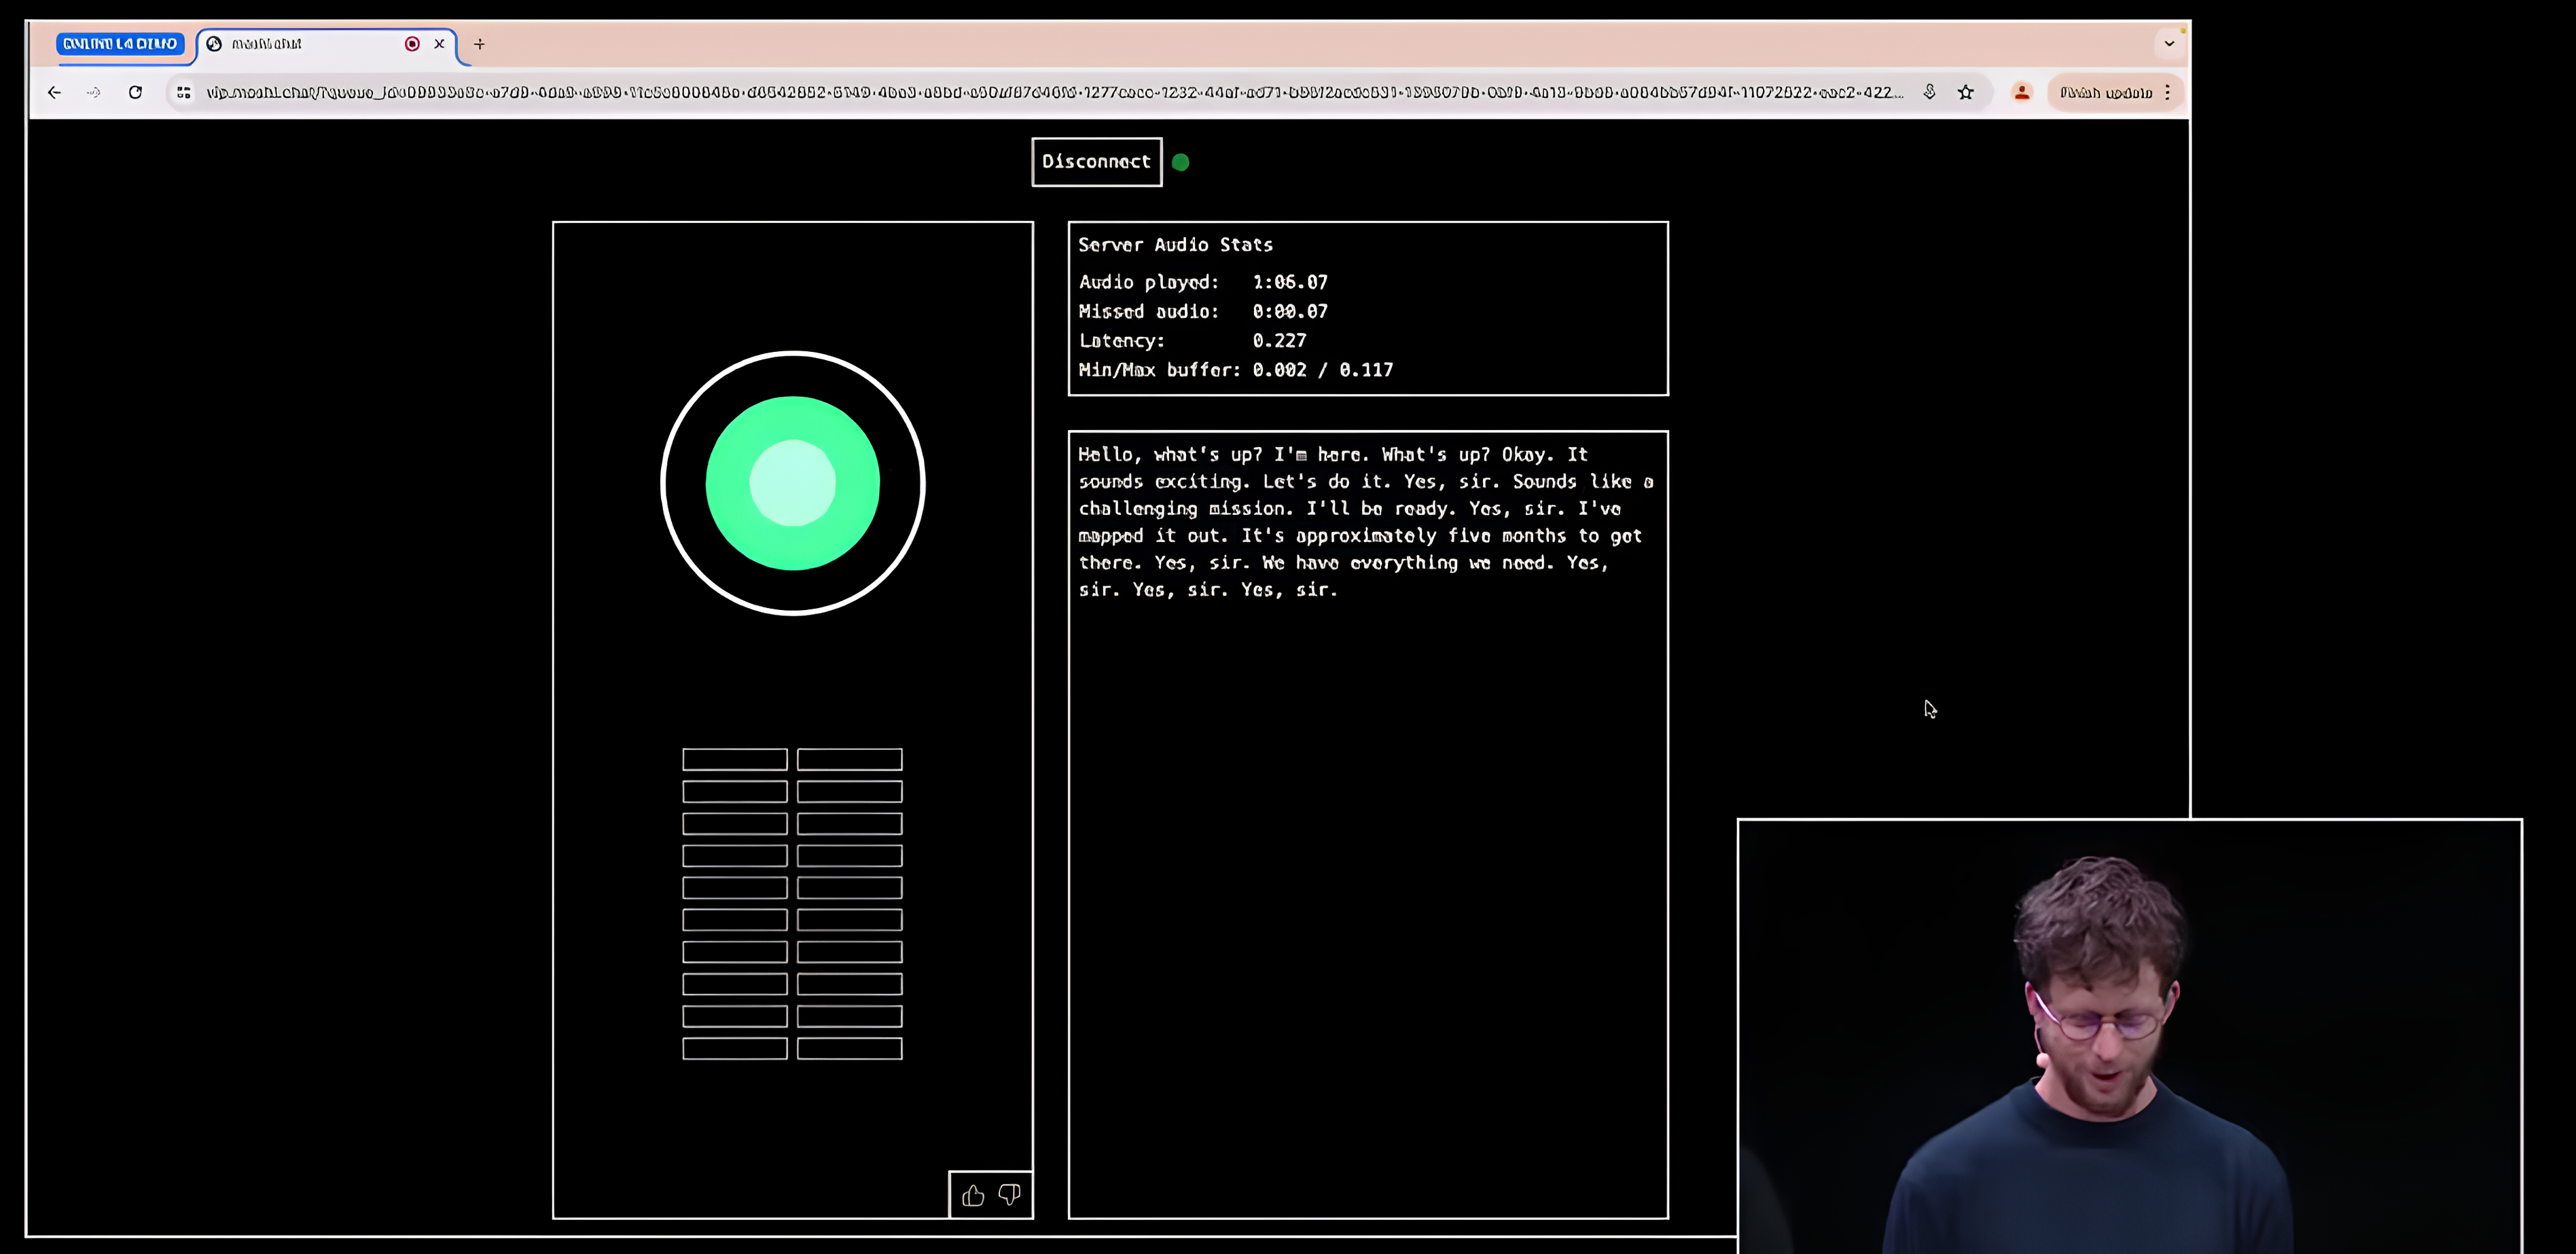
Task: Click the green pulsing audio orb
Action: (792, 483)
